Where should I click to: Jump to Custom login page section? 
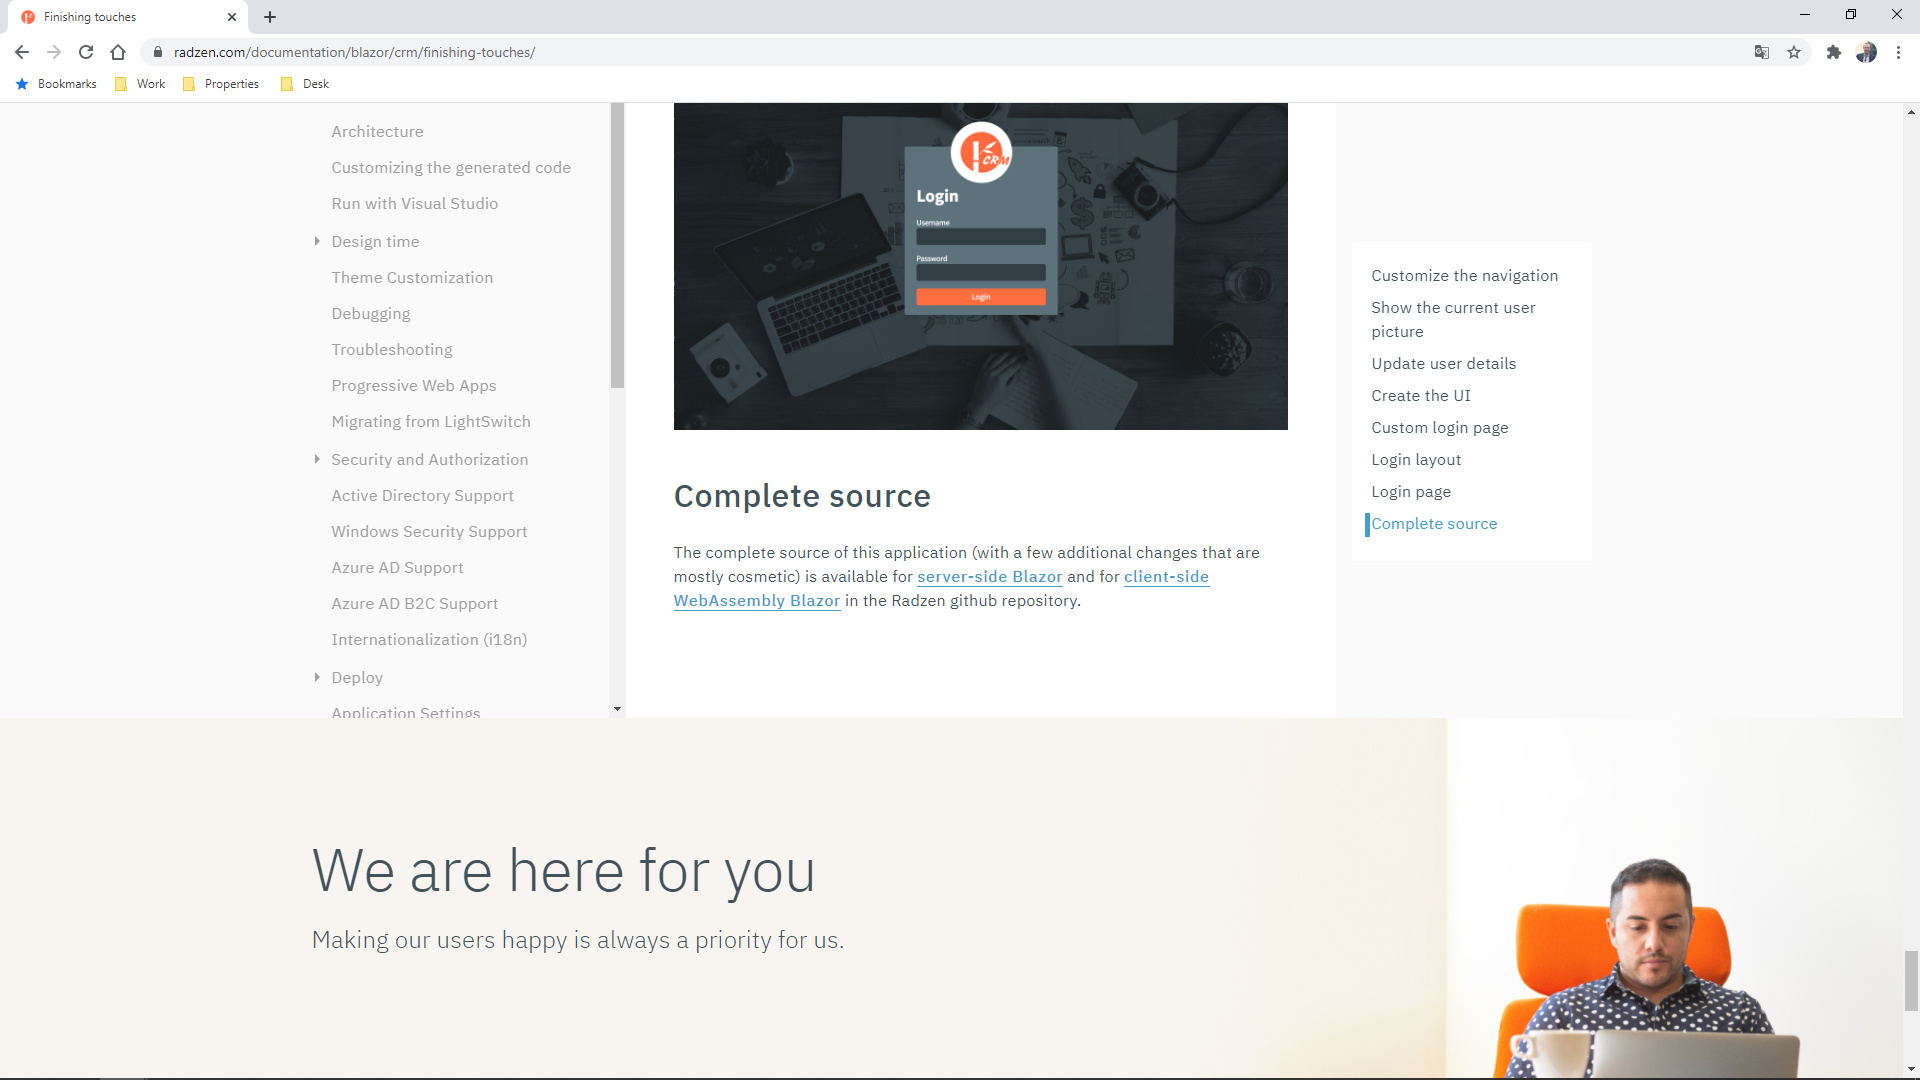tap(1439, 428)
